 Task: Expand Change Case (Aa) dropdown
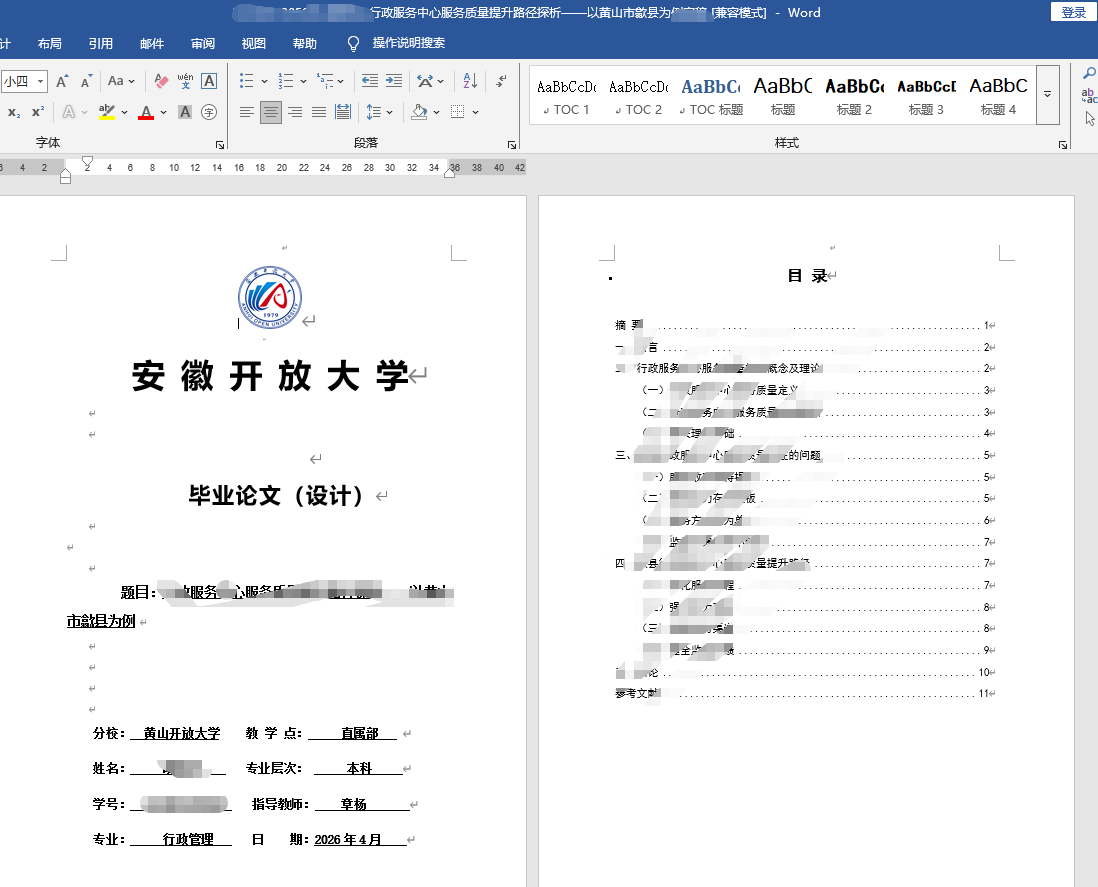coord(121,81)
